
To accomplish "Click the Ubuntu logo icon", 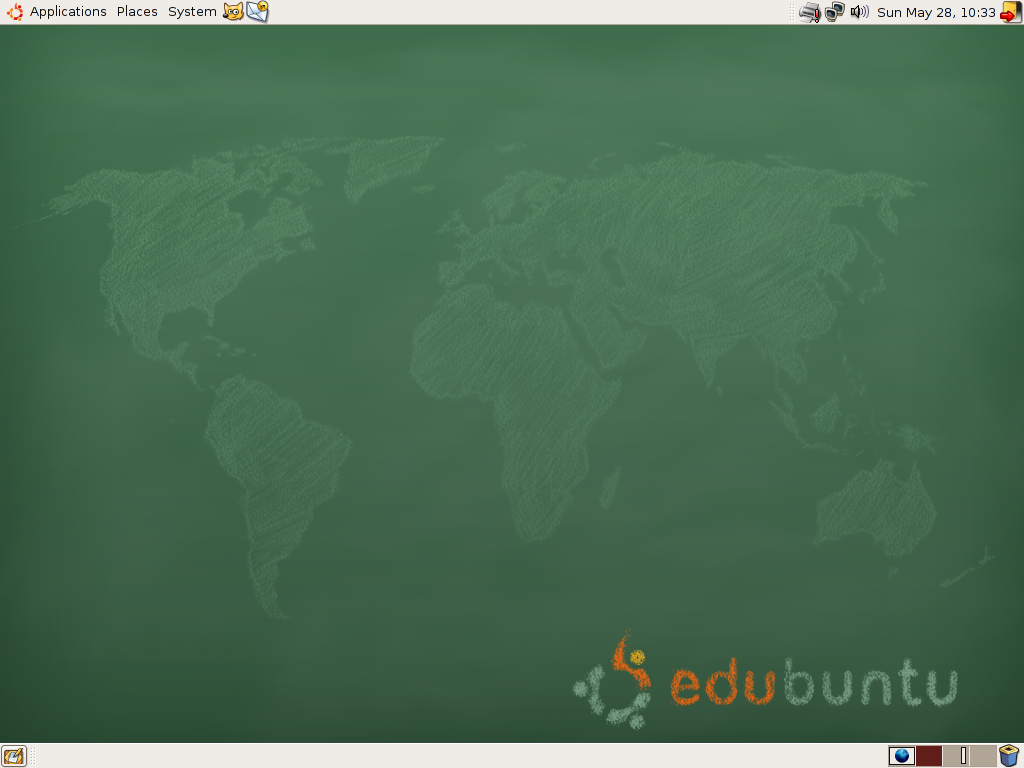I will coord(15,12).
